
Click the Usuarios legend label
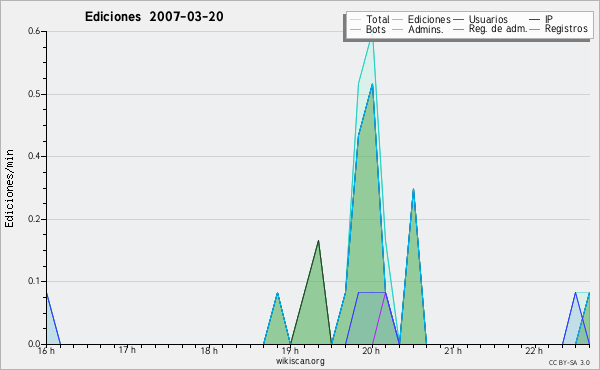coord(488,19)
